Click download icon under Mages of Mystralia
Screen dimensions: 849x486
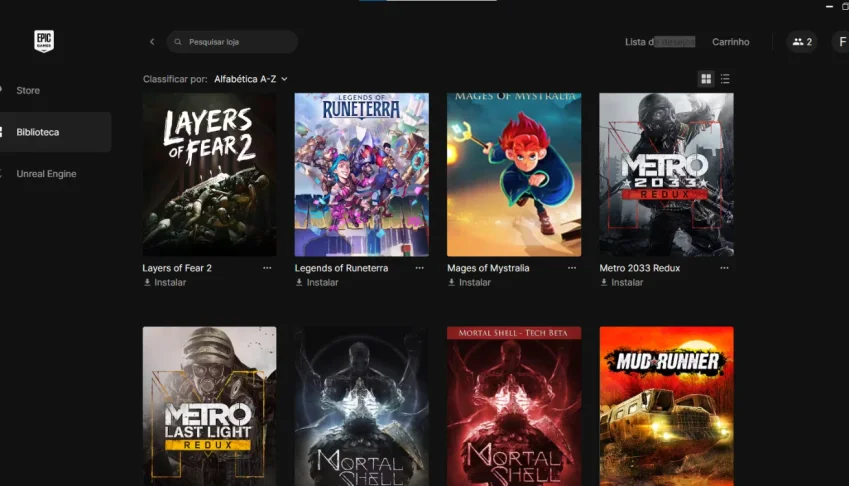(x=452, y=283)
